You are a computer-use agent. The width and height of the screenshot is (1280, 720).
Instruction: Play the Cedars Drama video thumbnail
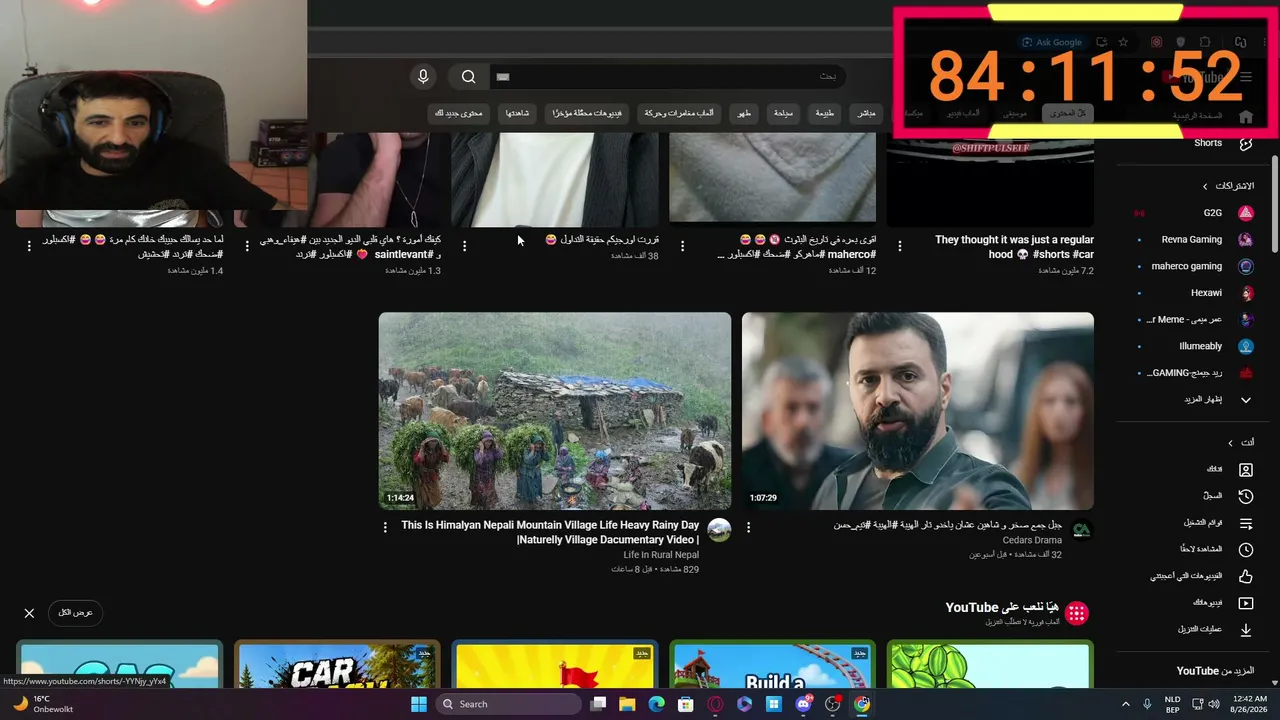coord(918,411)
